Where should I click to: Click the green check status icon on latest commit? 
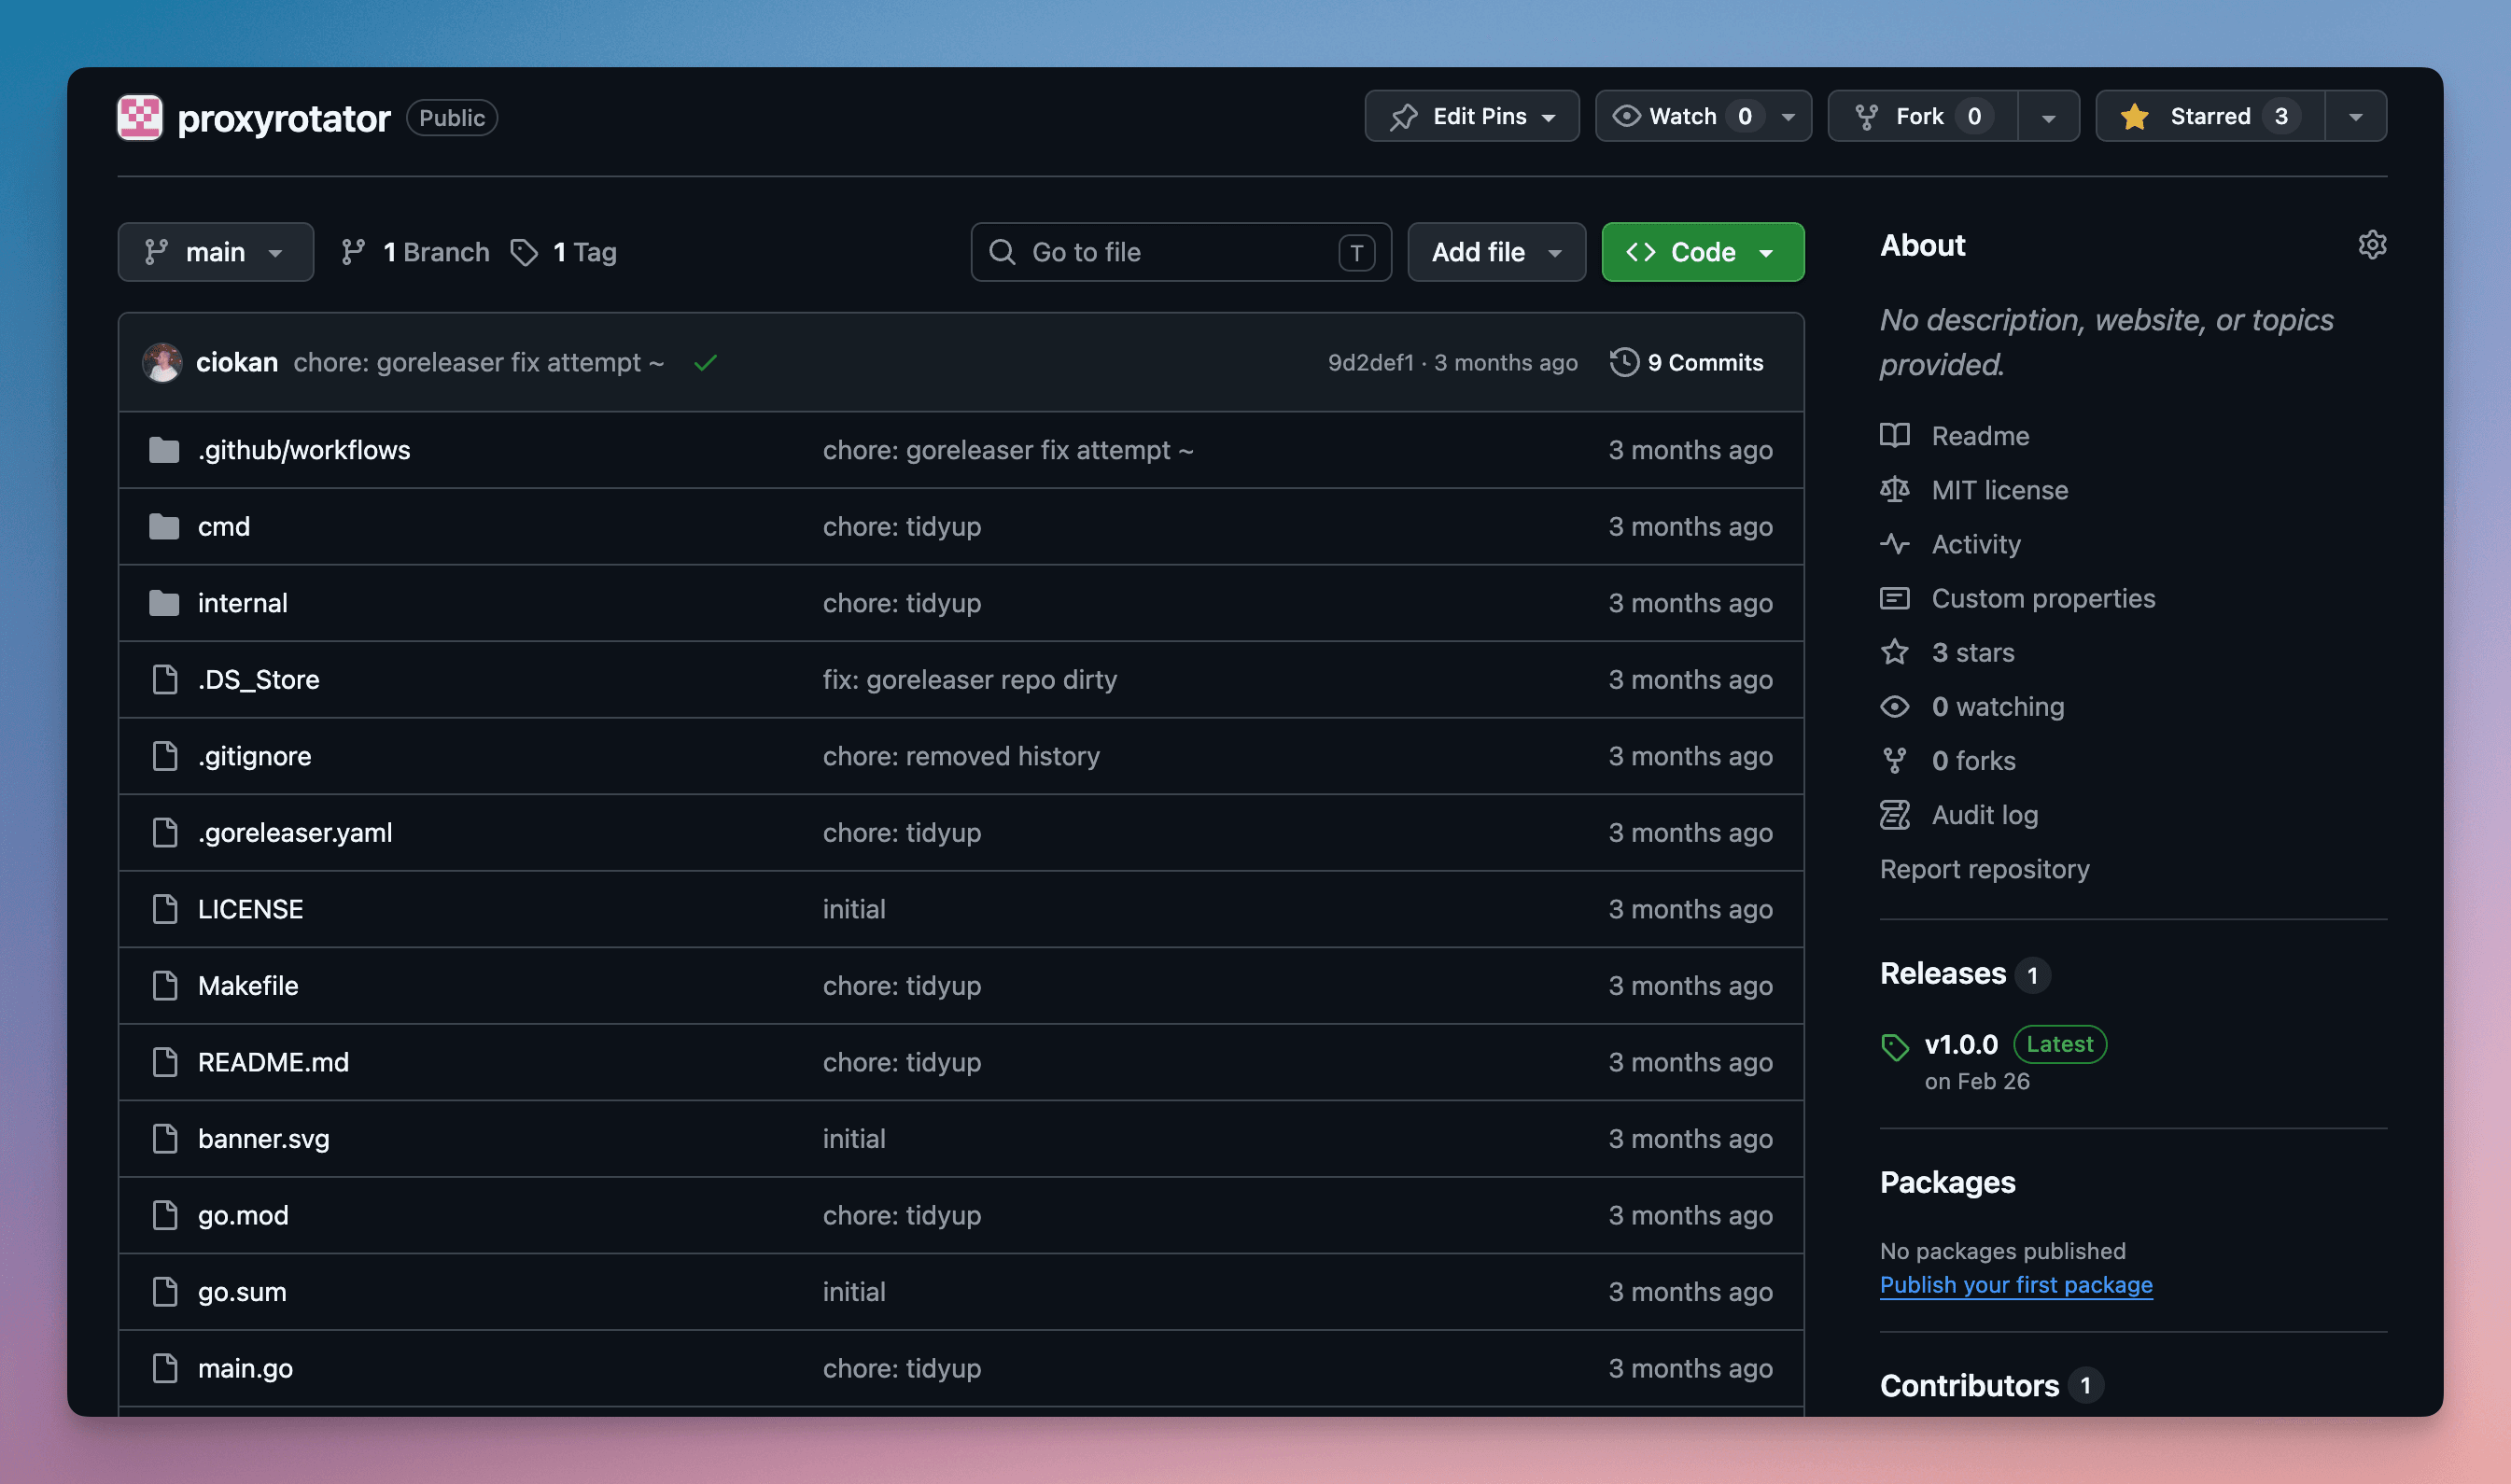(x=705, y=363)
